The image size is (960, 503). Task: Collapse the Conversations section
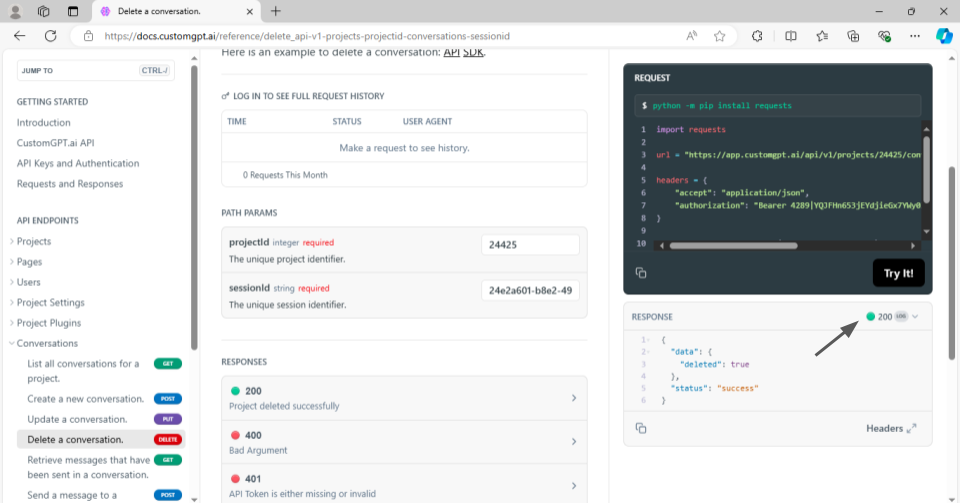click(47, 343)
